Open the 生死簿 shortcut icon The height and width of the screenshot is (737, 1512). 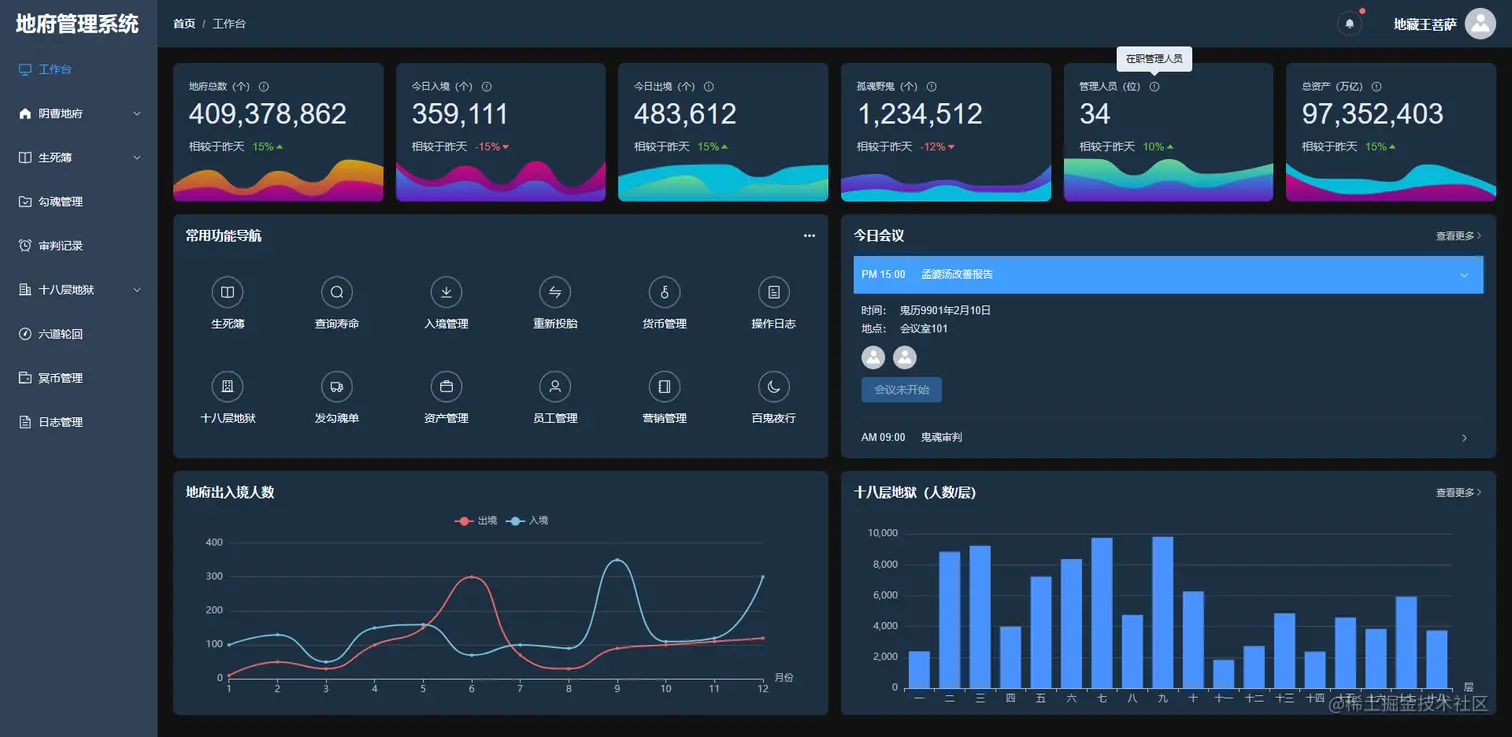pos(227,292)
